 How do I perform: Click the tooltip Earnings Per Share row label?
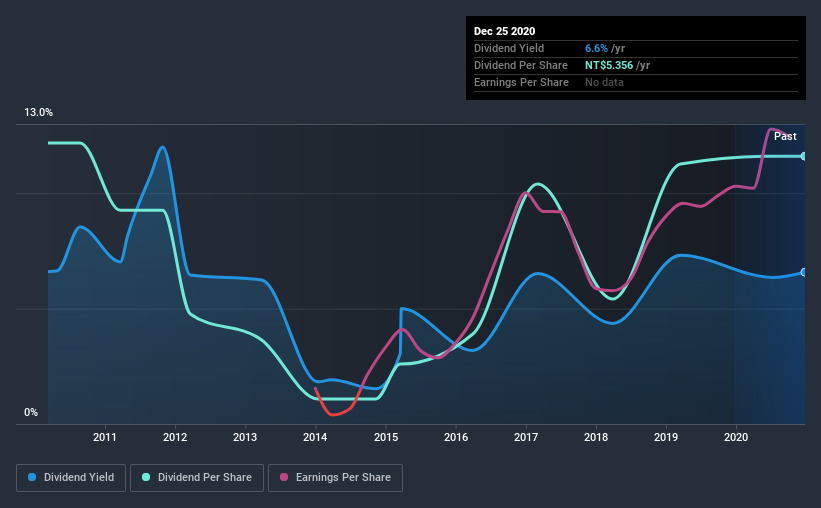click(x=521, y=82)
